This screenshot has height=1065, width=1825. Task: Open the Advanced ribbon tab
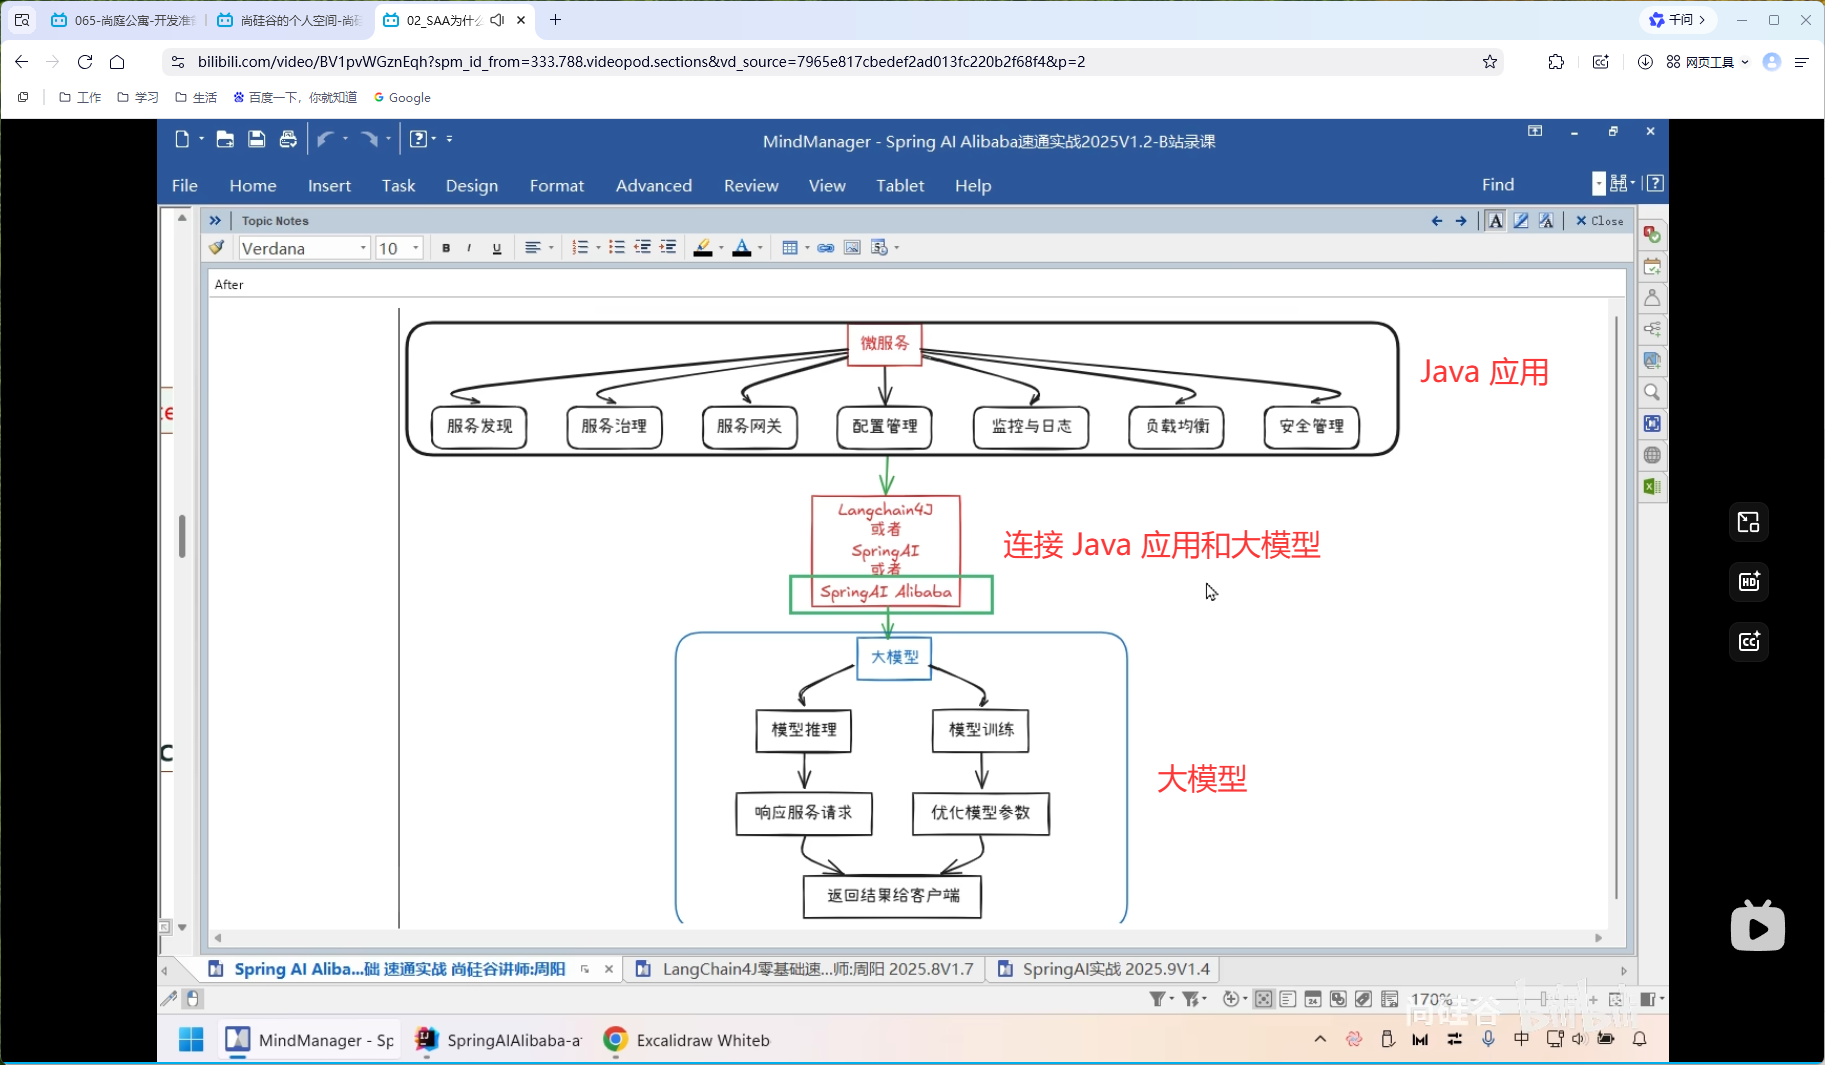coord(653,185)
